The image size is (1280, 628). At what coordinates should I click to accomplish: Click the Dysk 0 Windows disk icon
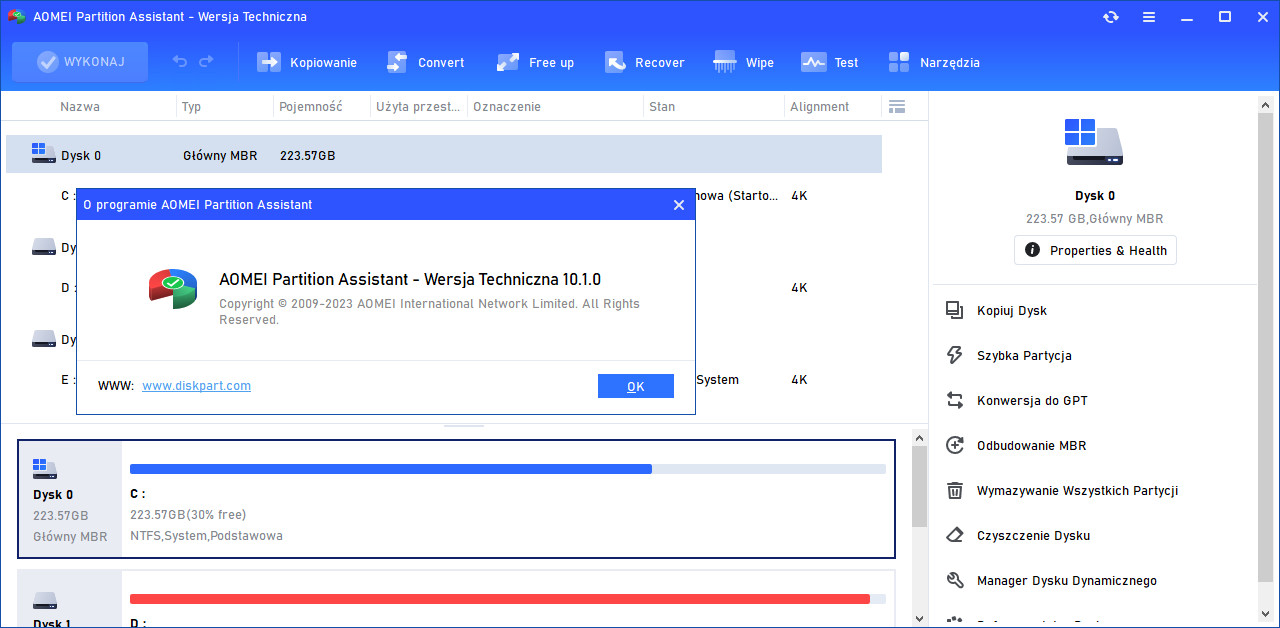pos(43,154)
